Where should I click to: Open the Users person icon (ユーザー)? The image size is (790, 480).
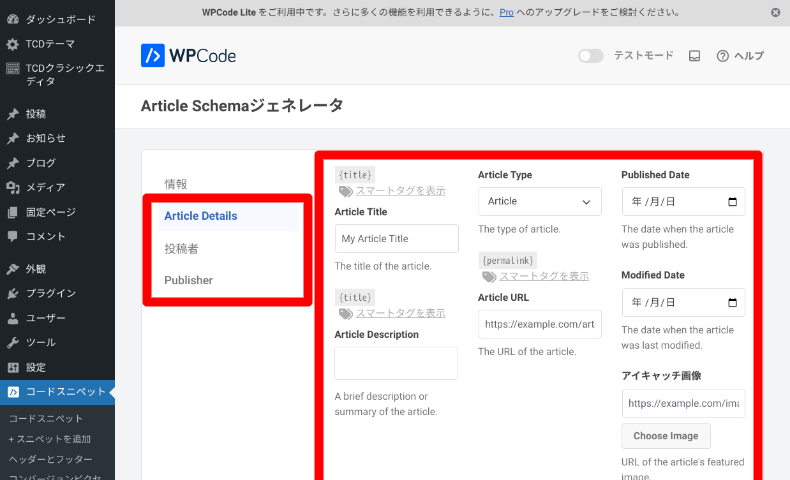(13, 318)
